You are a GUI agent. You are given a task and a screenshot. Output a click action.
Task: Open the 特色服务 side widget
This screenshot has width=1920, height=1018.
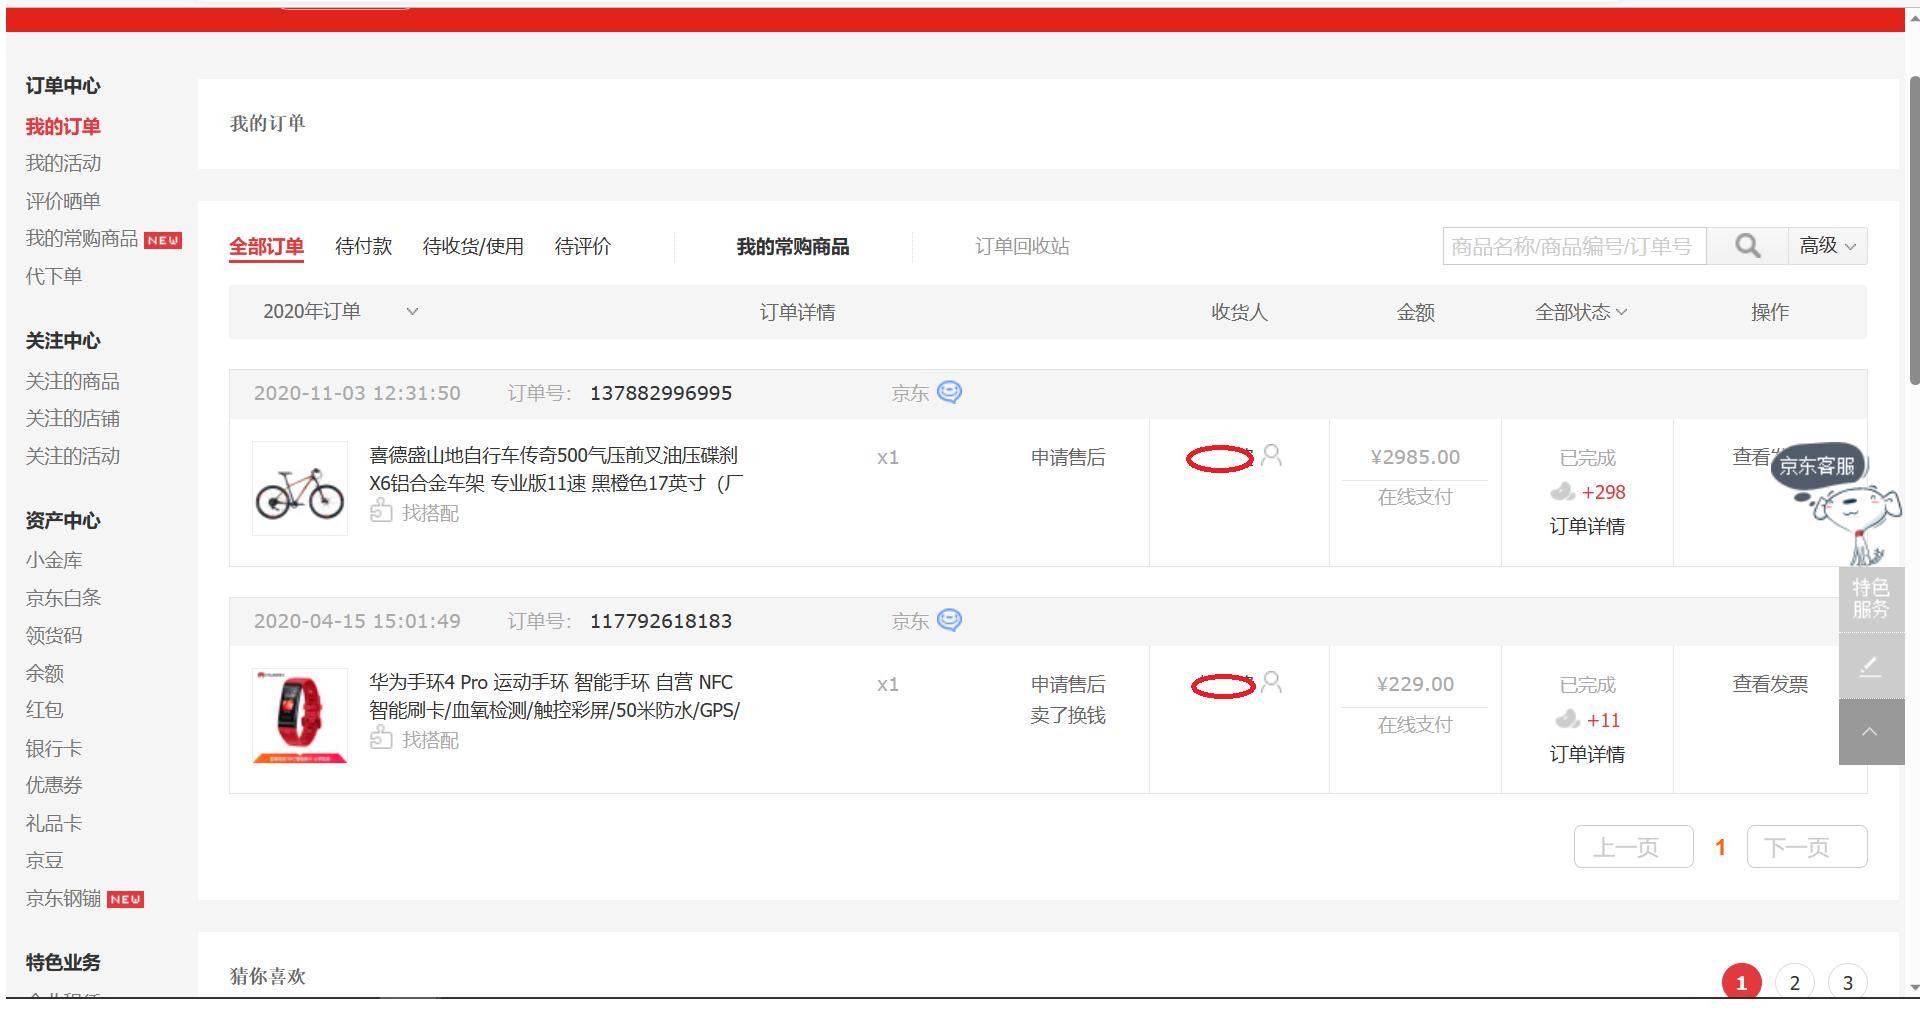pyautogui.click(x=1871, y=599)
